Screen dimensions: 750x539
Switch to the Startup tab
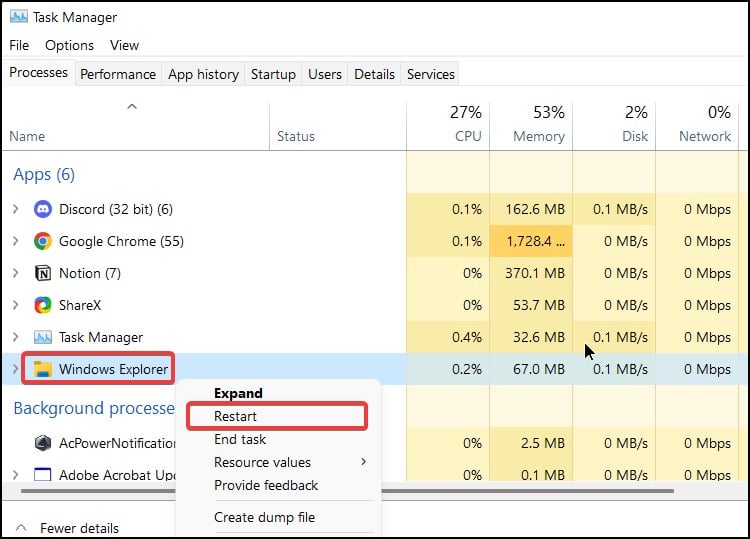click(273, 74)
